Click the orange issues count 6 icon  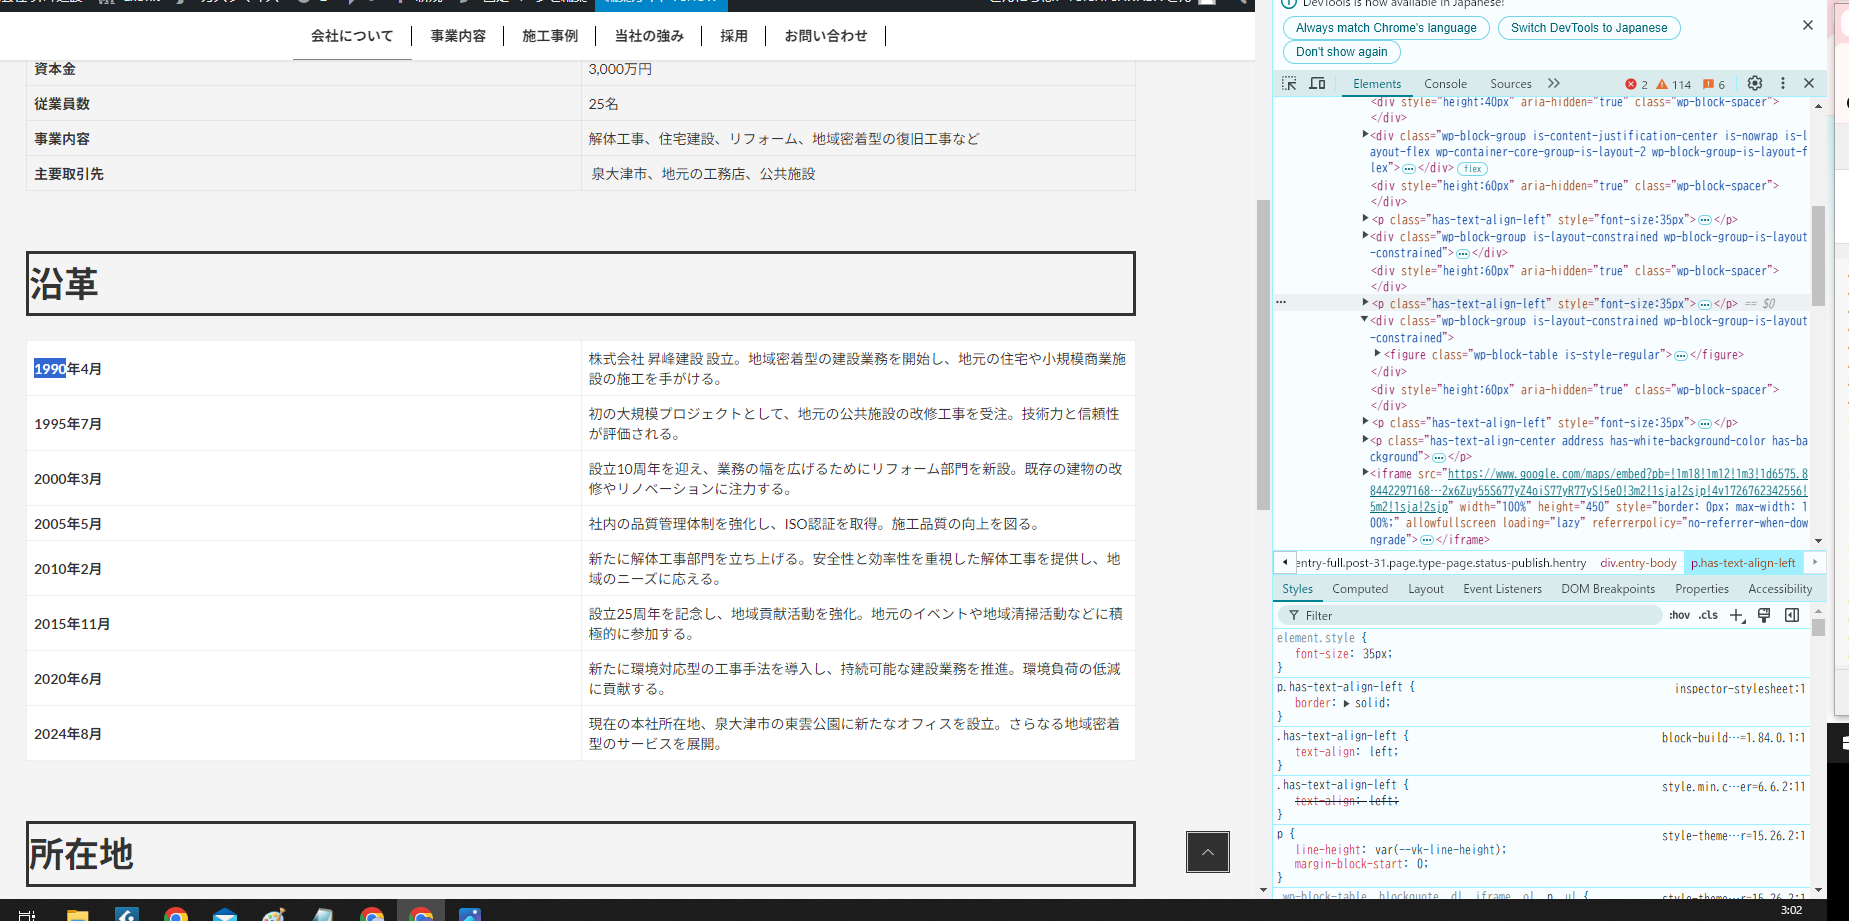point(1714,85)
